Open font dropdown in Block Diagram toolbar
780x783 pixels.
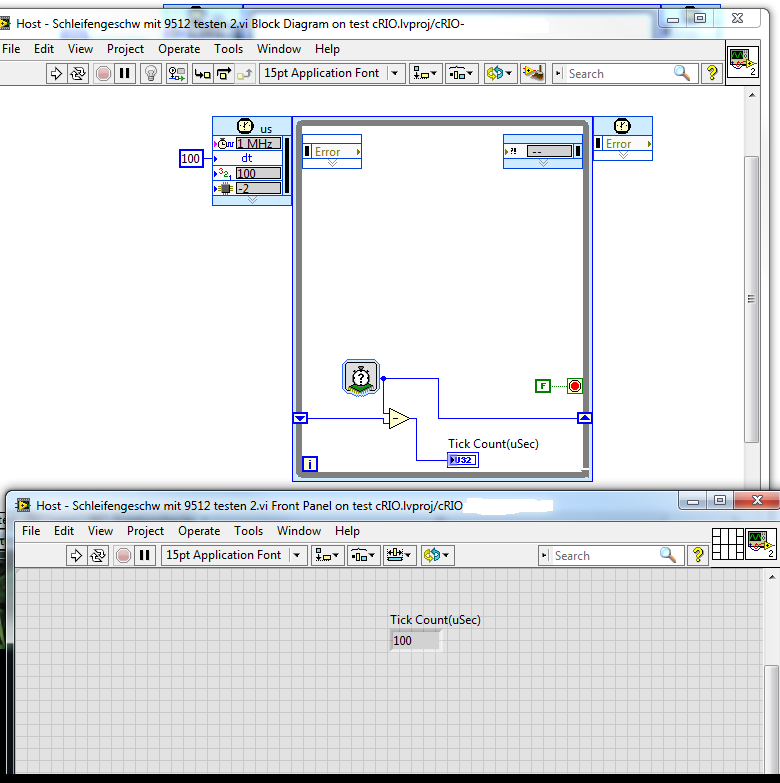(x=332, y=73)
